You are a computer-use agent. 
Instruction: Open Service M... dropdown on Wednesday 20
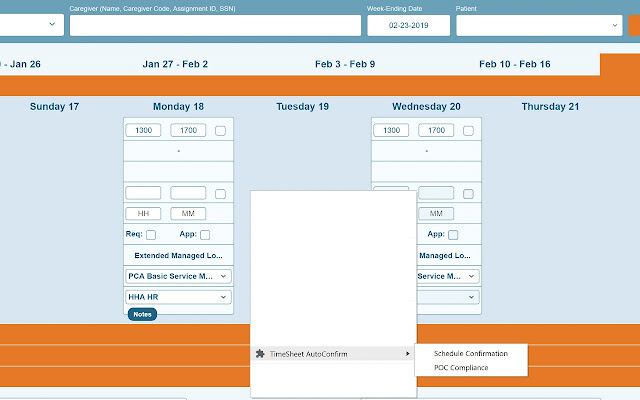448,276
